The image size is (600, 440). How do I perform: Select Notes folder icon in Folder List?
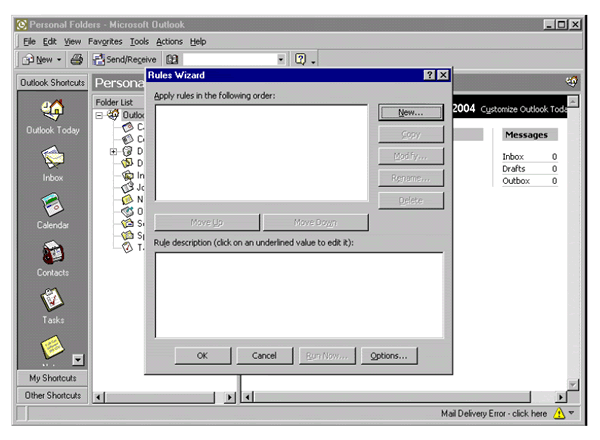coord(127,199)
